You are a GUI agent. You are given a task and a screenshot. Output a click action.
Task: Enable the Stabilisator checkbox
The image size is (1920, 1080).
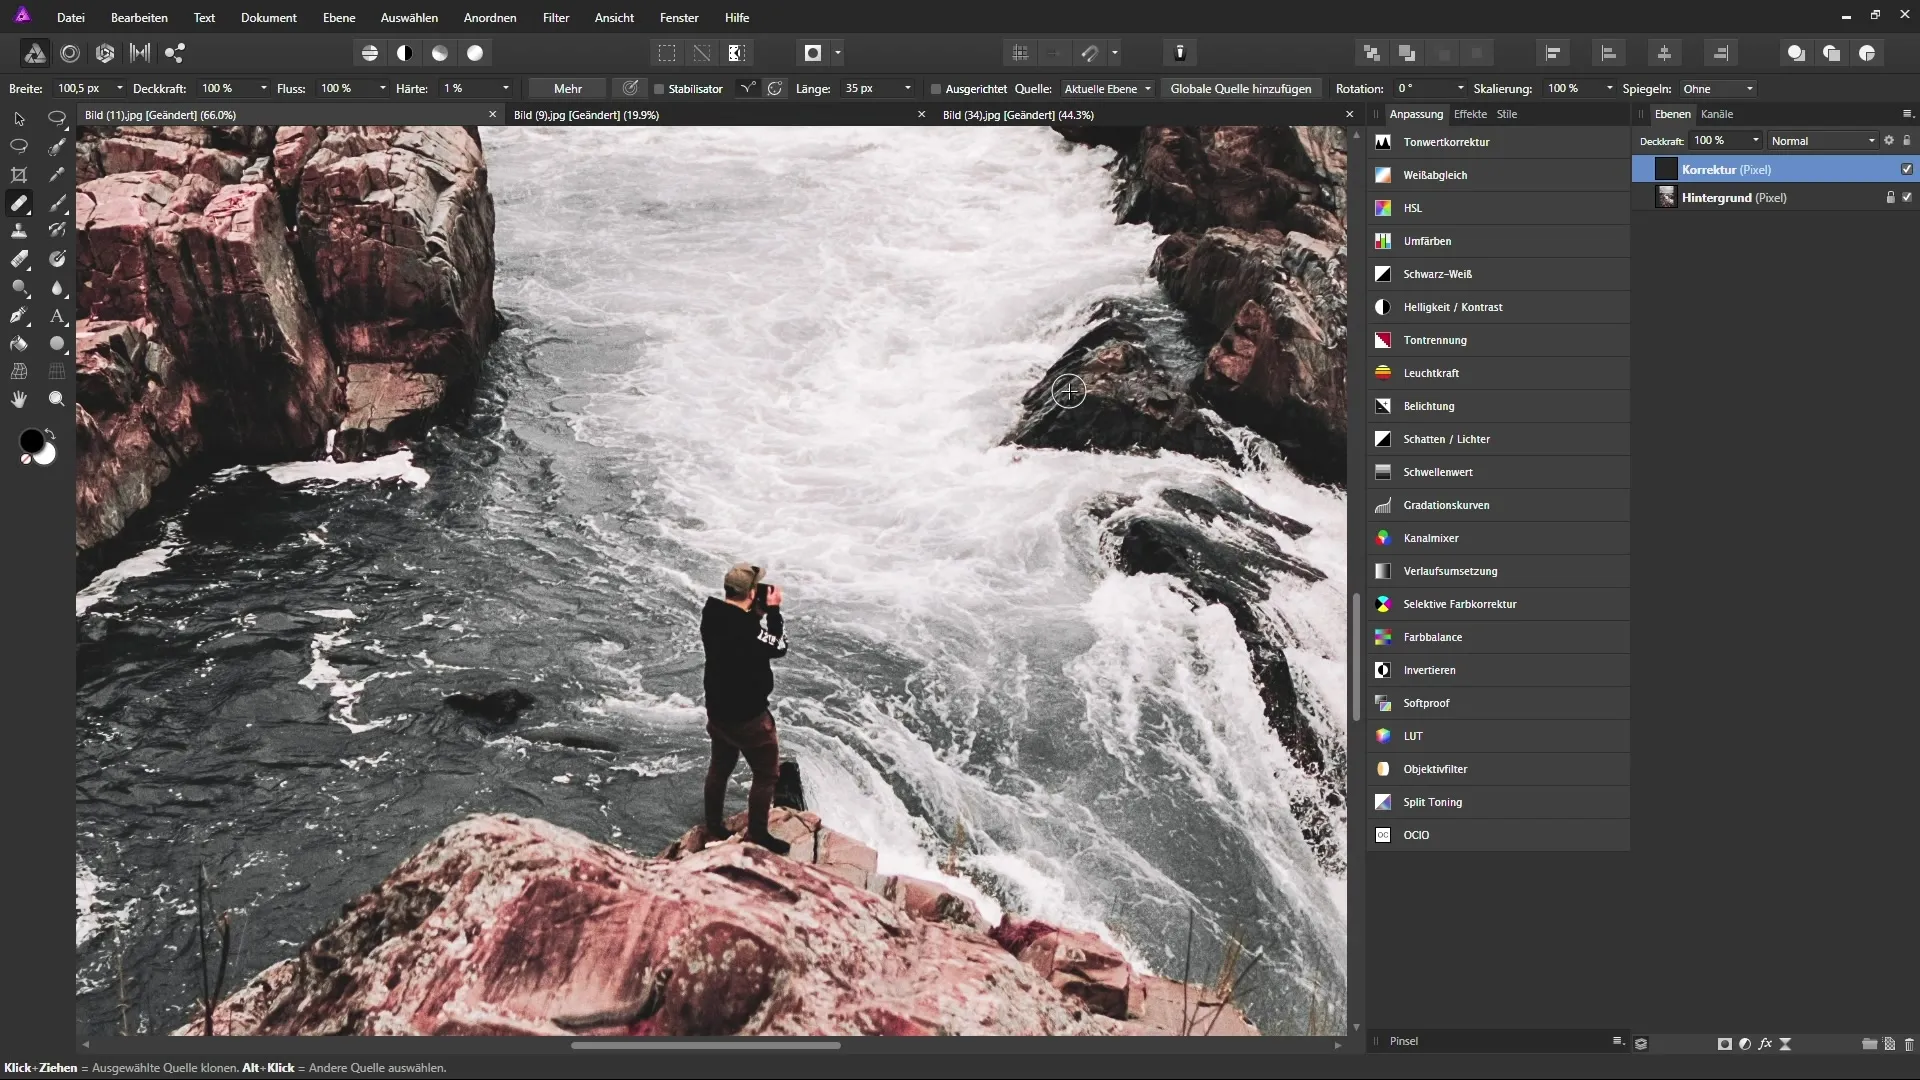coord(660,89)
